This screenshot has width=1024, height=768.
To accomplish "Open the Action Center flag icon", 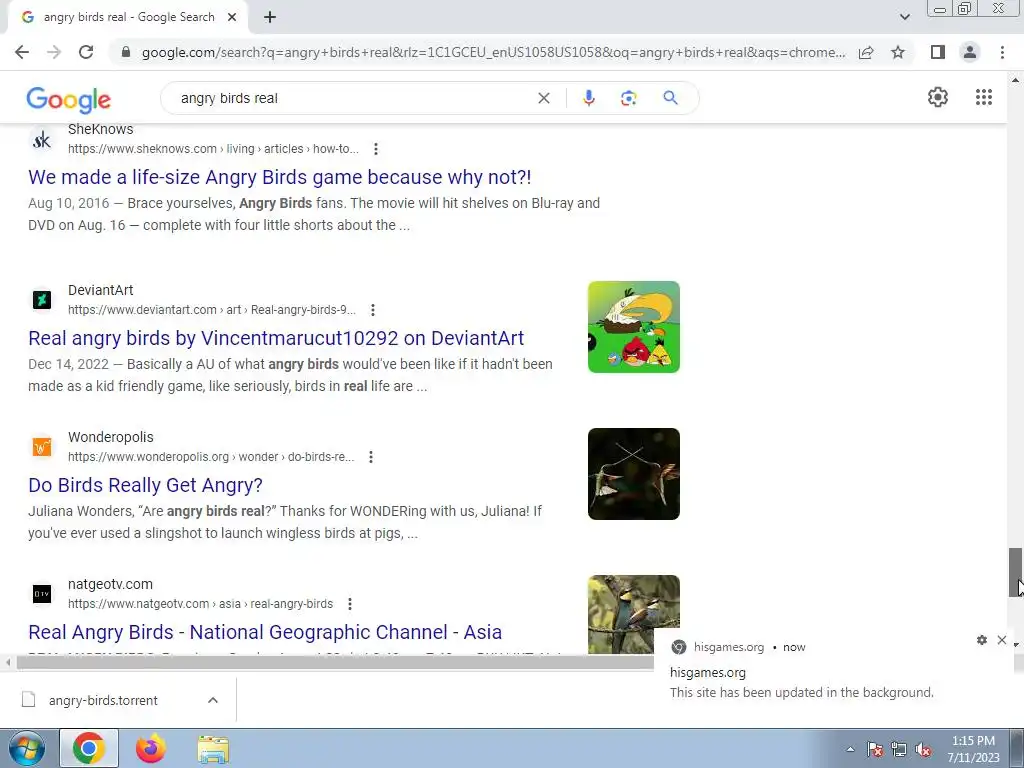I will (x=874, y=749).
